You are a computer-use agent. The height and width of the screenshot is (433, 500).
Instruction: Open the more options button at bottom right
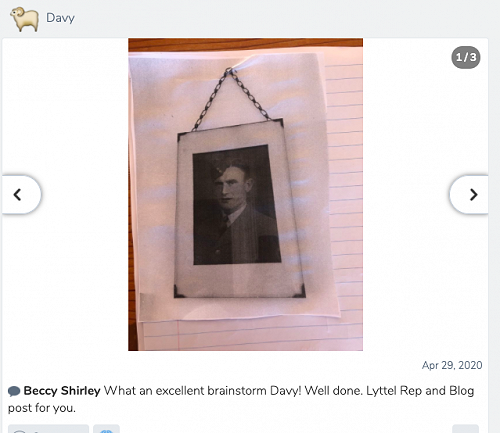(465, 429)
